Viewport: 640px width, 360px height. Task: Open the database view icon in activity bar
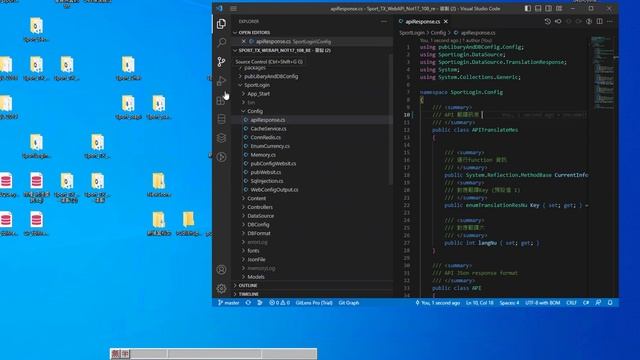pos(221,119)
